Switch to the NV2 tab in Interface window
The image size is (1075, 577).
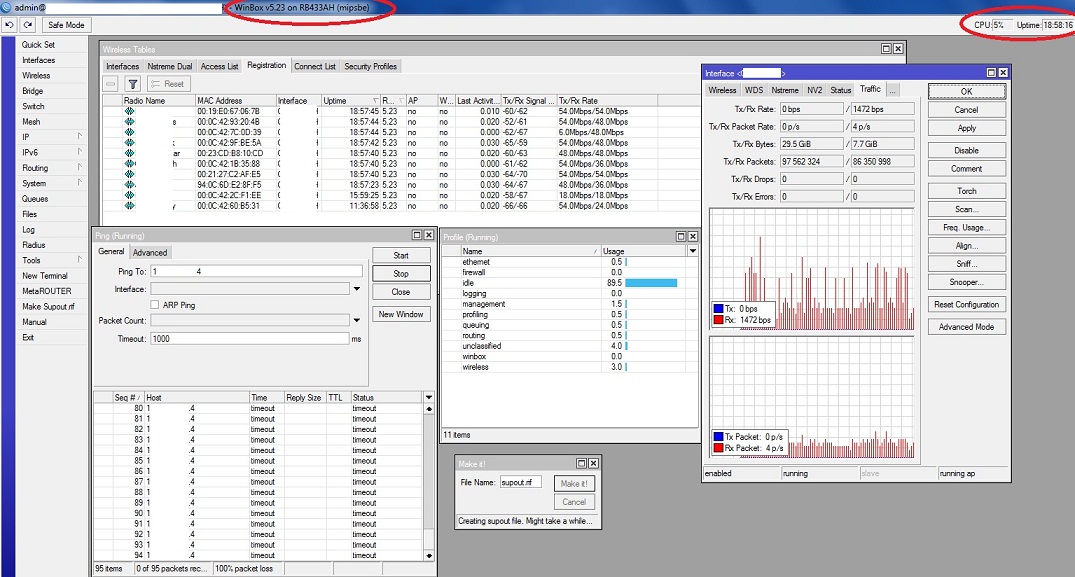[814, 90]
